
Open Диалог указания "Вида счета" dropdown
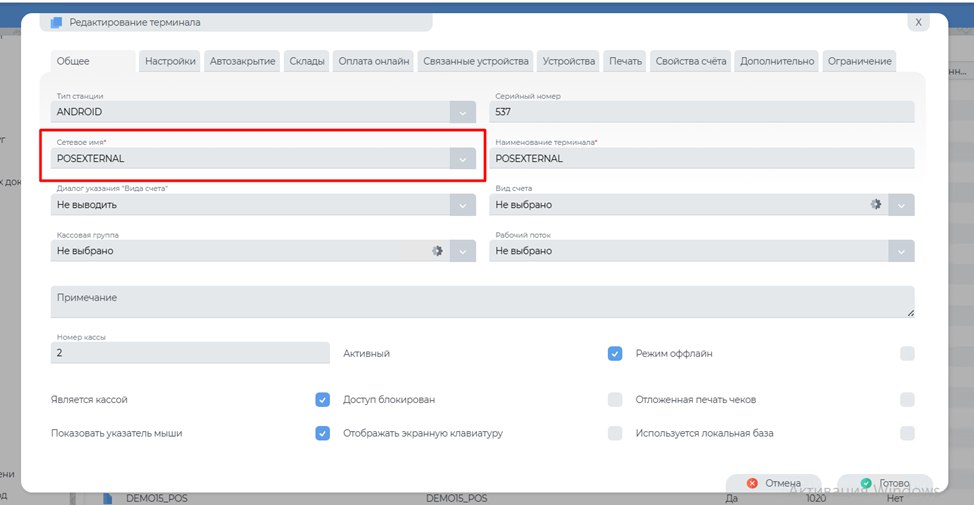462,204
